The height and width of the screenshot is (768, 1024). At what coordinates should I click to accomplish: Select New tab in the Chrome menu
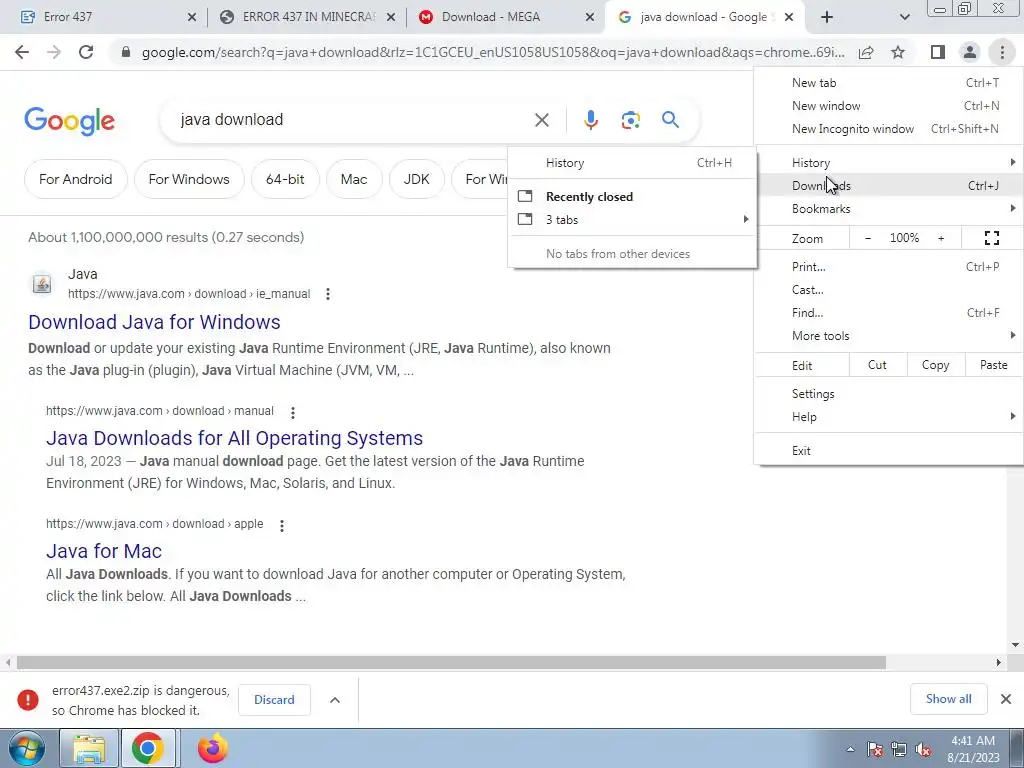[x=889, y=83]
